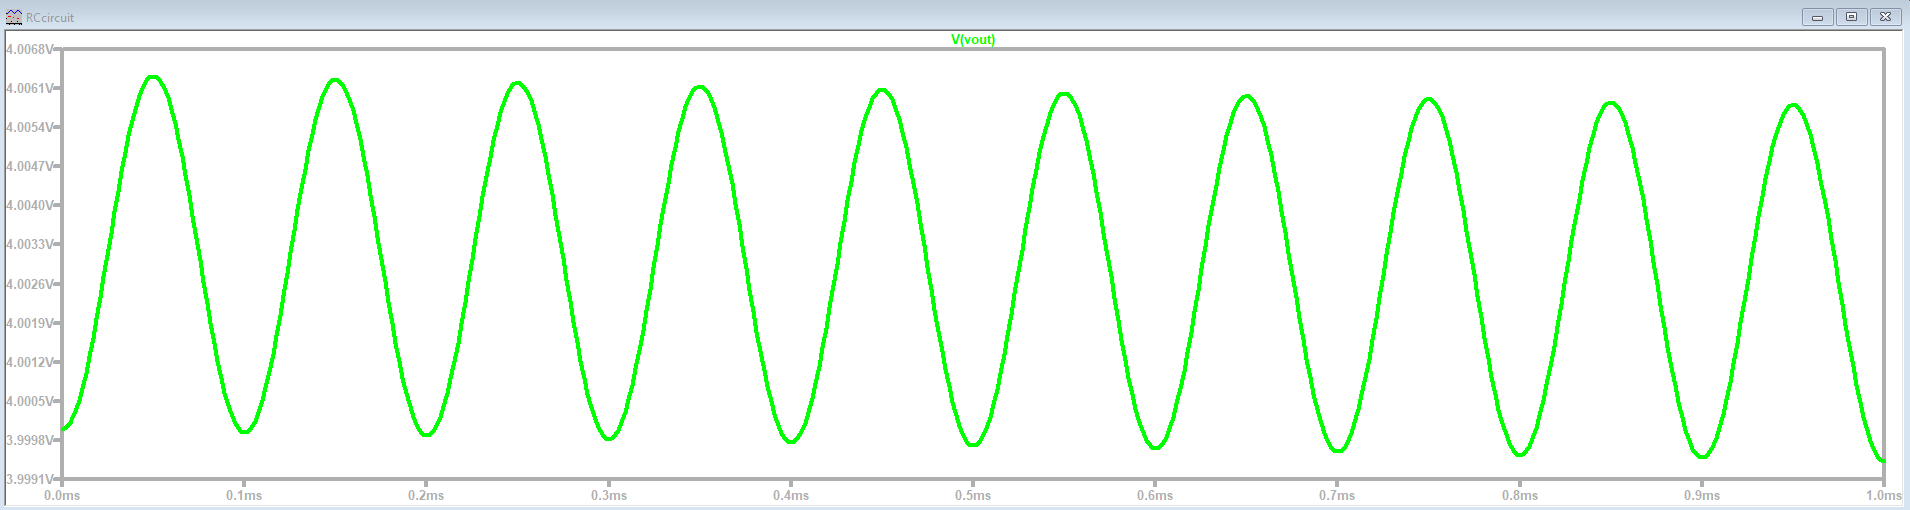Click the 4.0061V vertical axis label
Image resolution: width=1910 pixels, height=510 pixels.
point(28,88)
